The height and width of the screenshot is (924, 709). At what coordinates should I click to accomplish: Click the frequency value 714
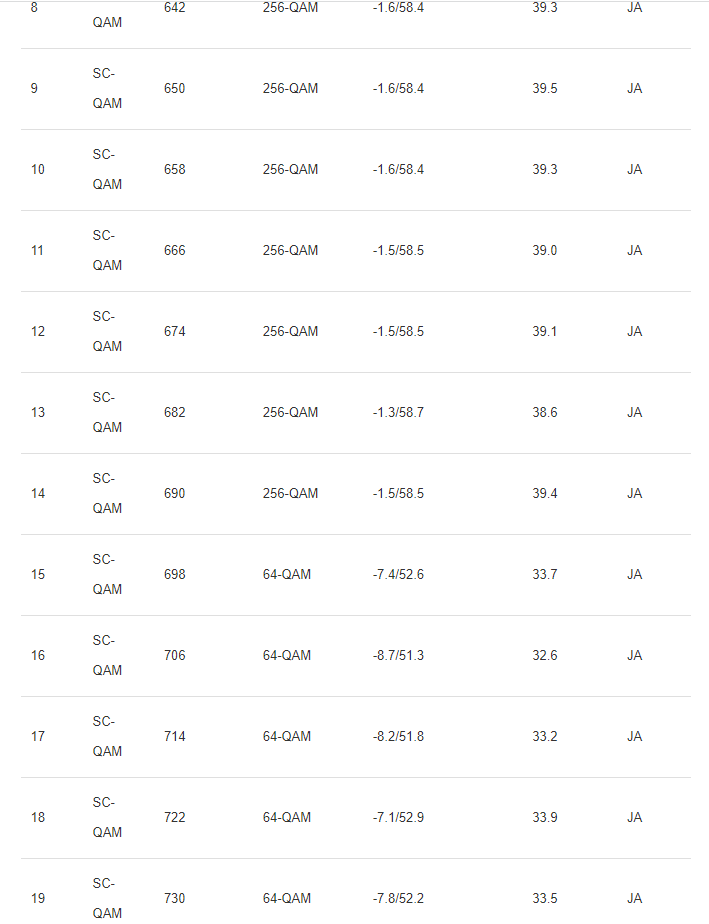coord(174,737)
